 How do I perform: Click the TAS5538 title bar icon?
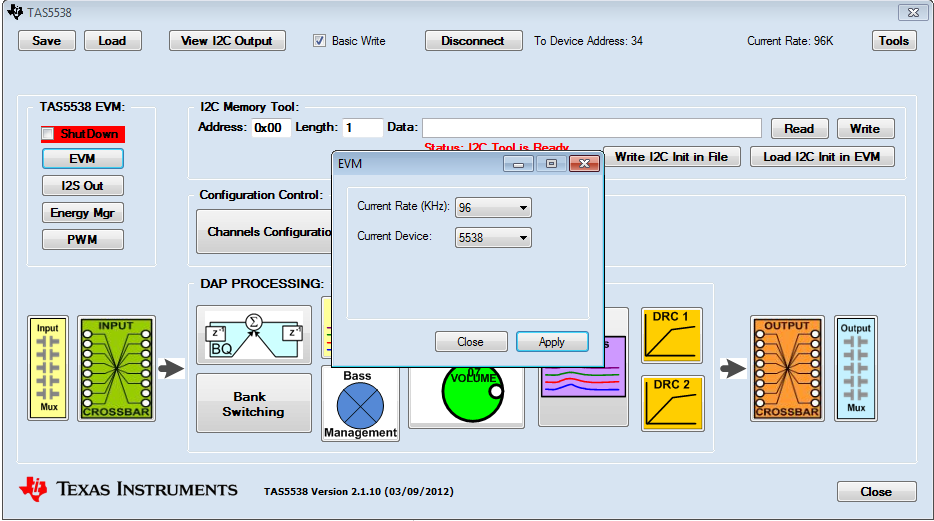pyautogui.click(x=15, y=12)
